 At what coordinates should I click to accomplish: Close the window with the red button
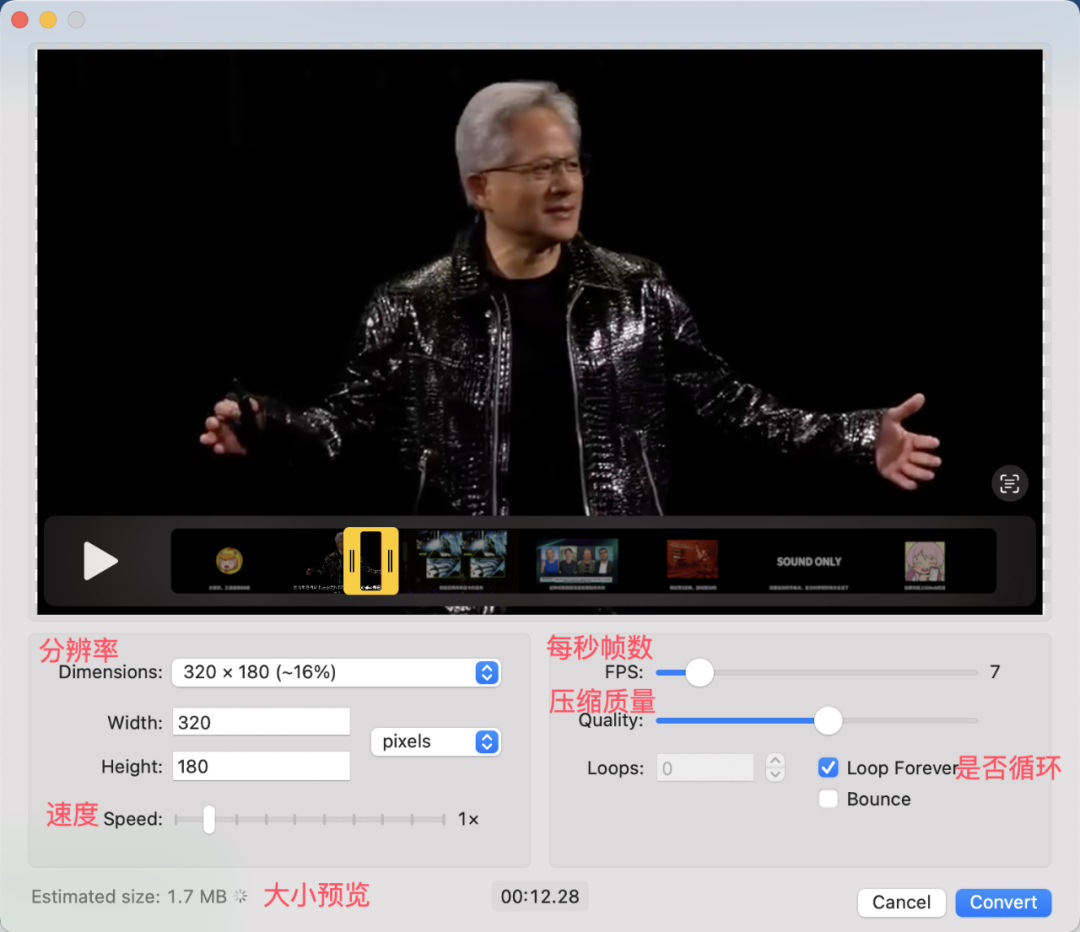(x=20, y=20)
